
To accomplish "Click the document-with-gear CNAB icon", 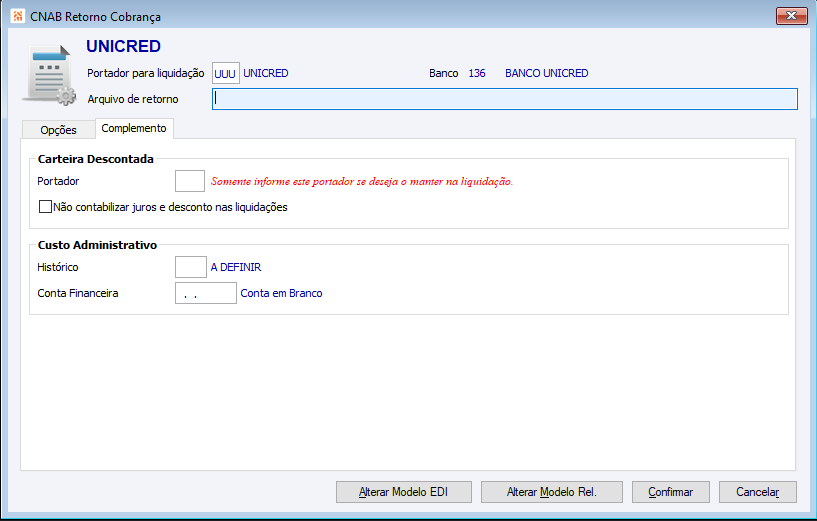I will [x=50, y=75].
